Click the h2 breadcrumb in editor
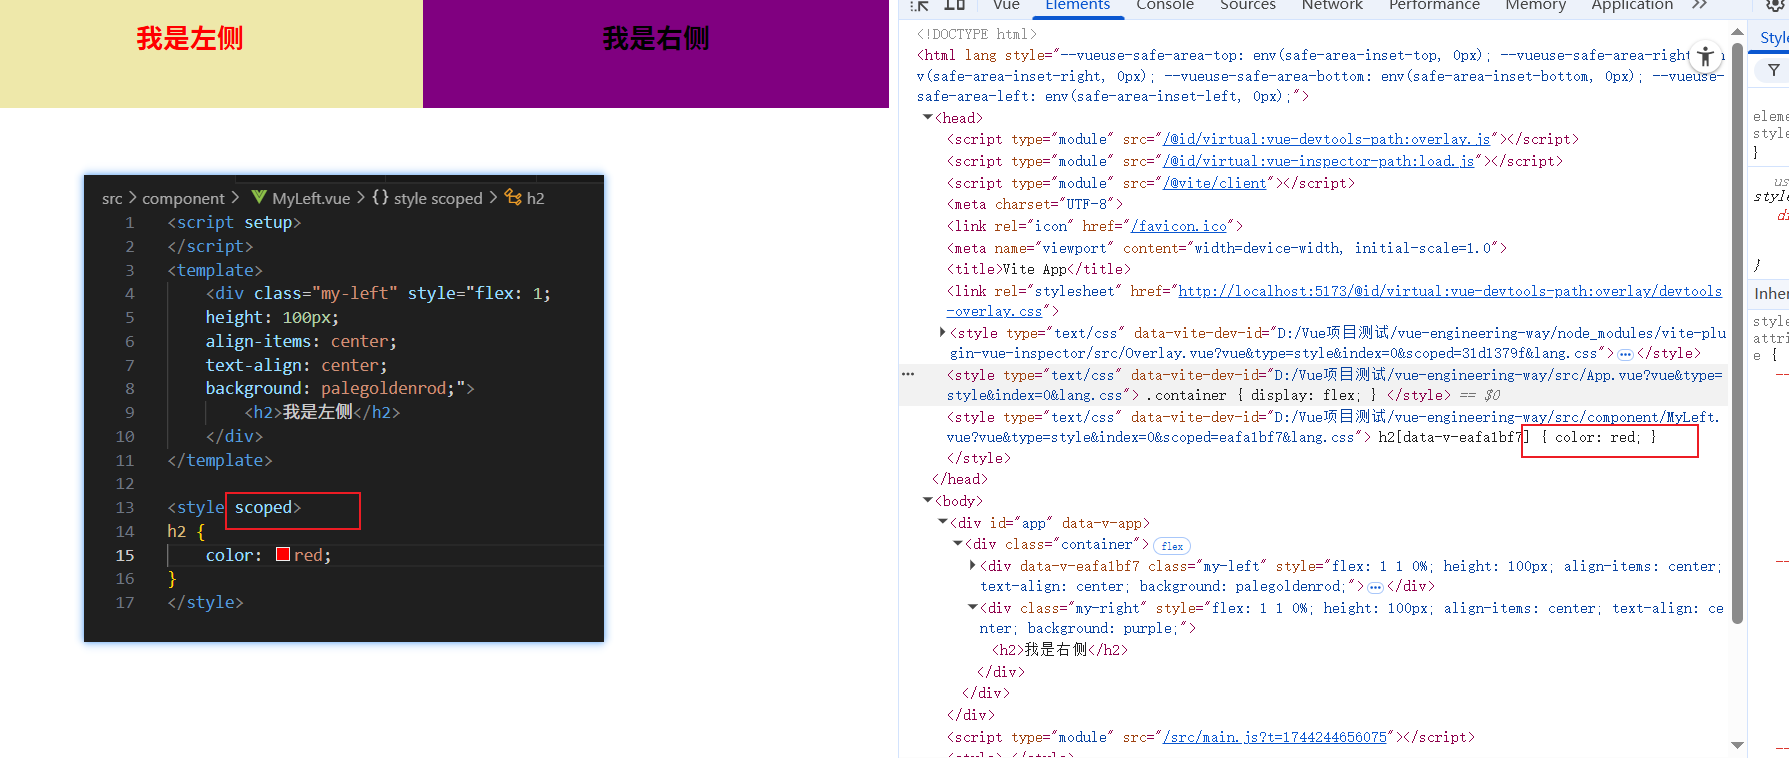Screen dimensions: 1789x758 536,198
